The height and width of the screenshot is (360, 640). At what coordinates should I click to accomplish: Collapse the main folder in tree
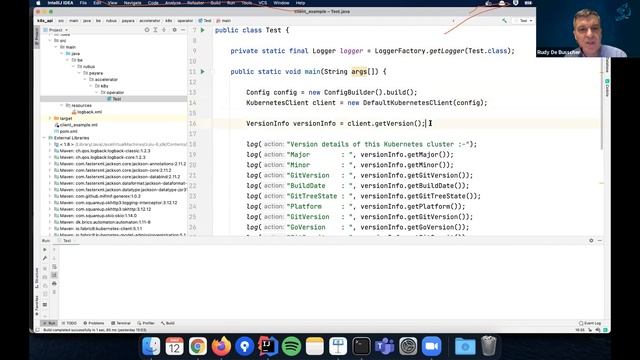click(56, 47)
